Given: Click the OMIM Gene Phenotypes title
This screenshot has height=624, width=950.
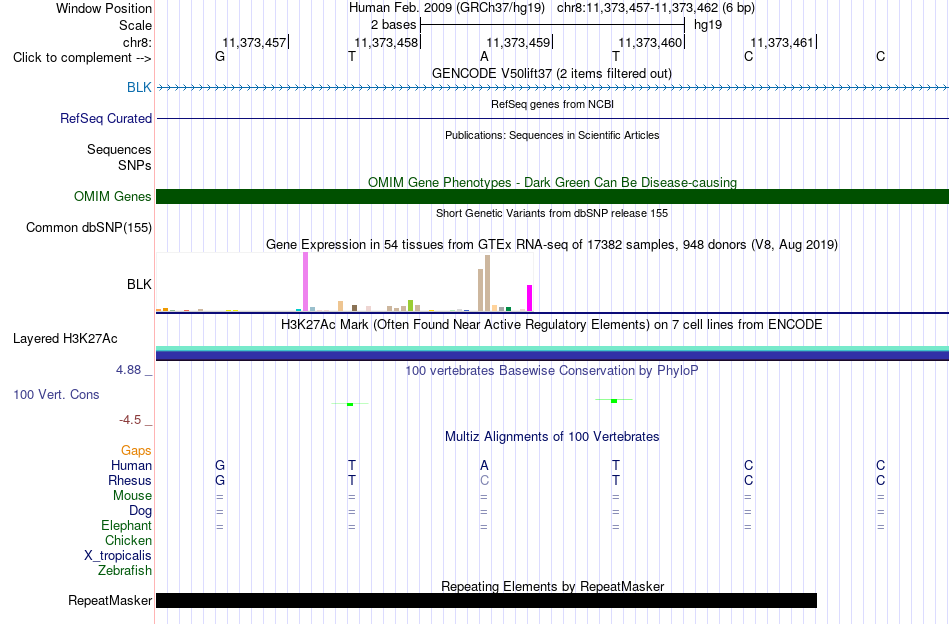Looking at the screenshot, I should [552, 182].
